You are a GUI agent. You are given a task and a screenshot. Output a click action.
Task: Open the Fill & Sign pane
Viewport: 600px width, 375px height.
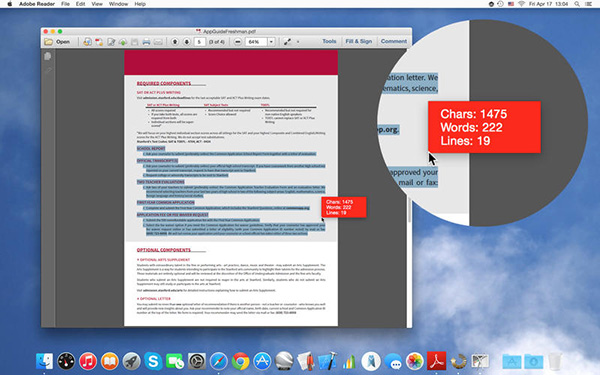click(x=359, y=41)
